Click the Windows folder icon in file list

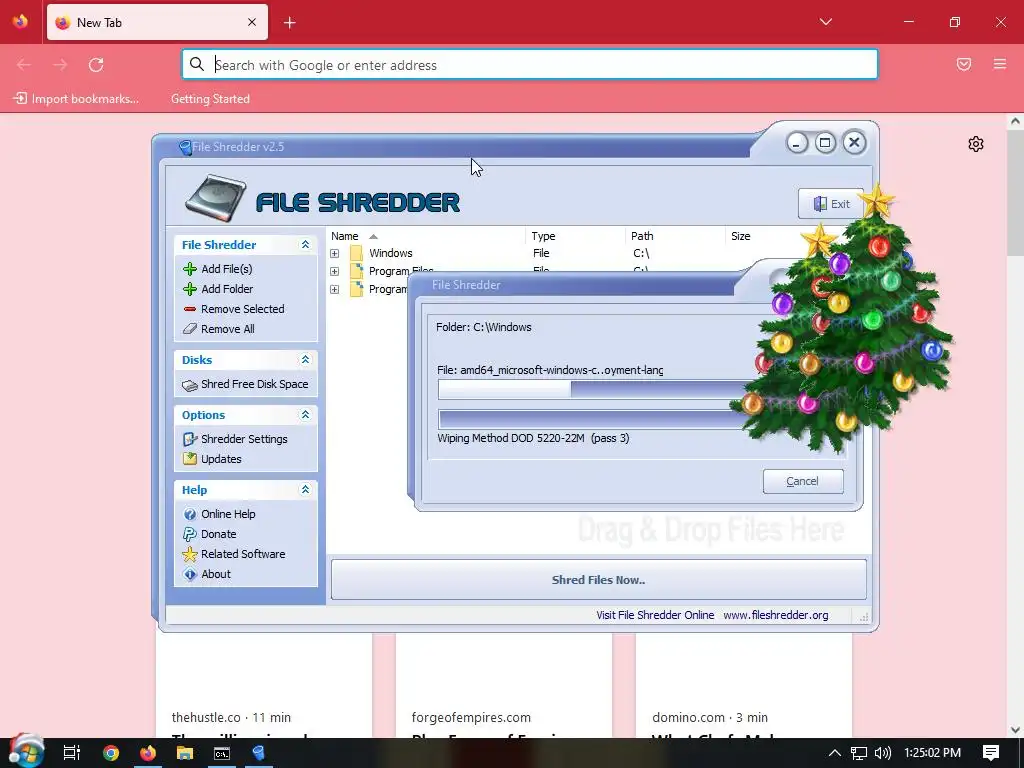[x=356, y=253]
